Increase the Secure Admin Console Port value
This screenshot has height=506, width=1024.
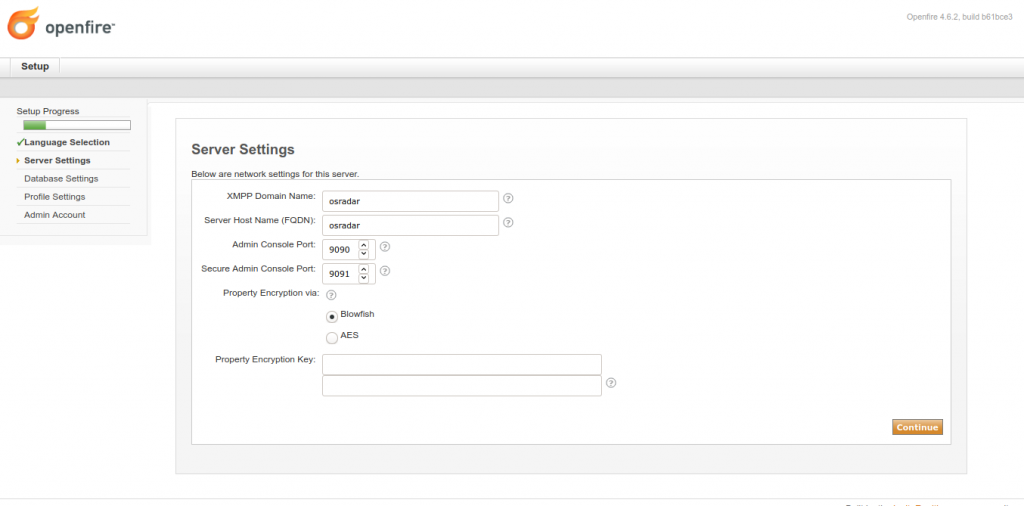[363, 267]
